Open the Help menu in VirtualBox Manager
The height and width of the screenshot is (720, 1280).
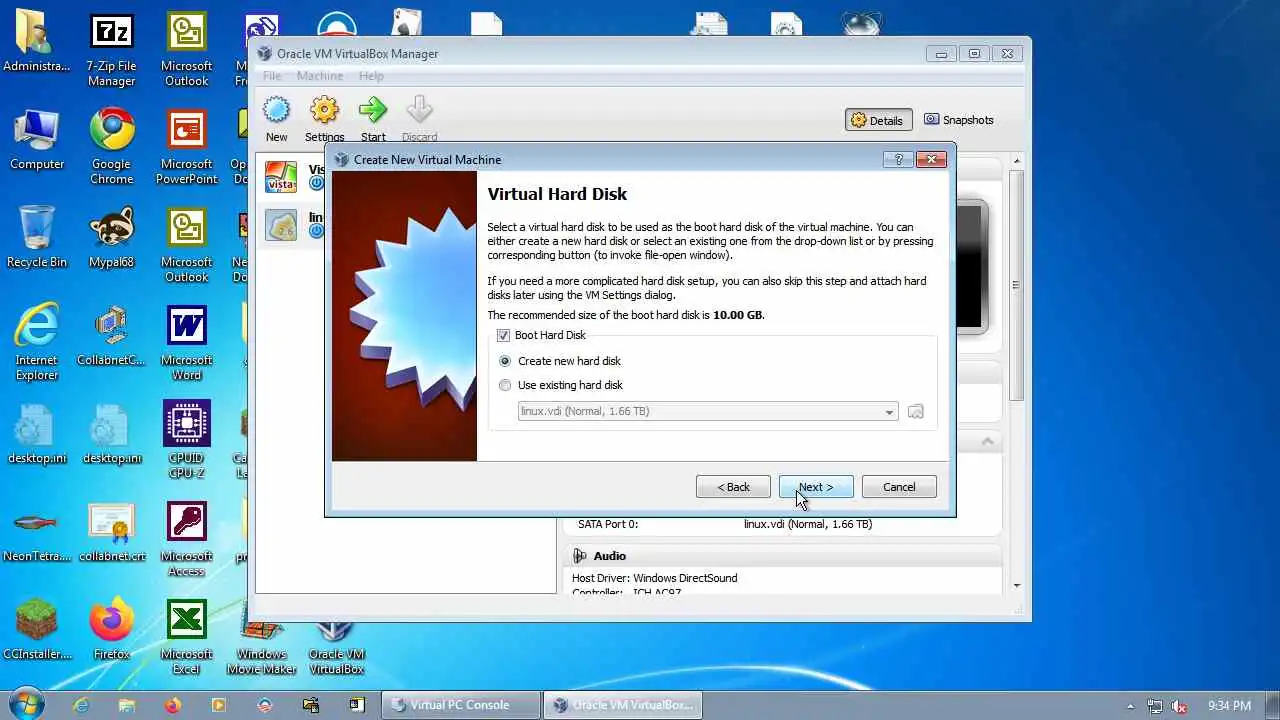click(371, 76)
